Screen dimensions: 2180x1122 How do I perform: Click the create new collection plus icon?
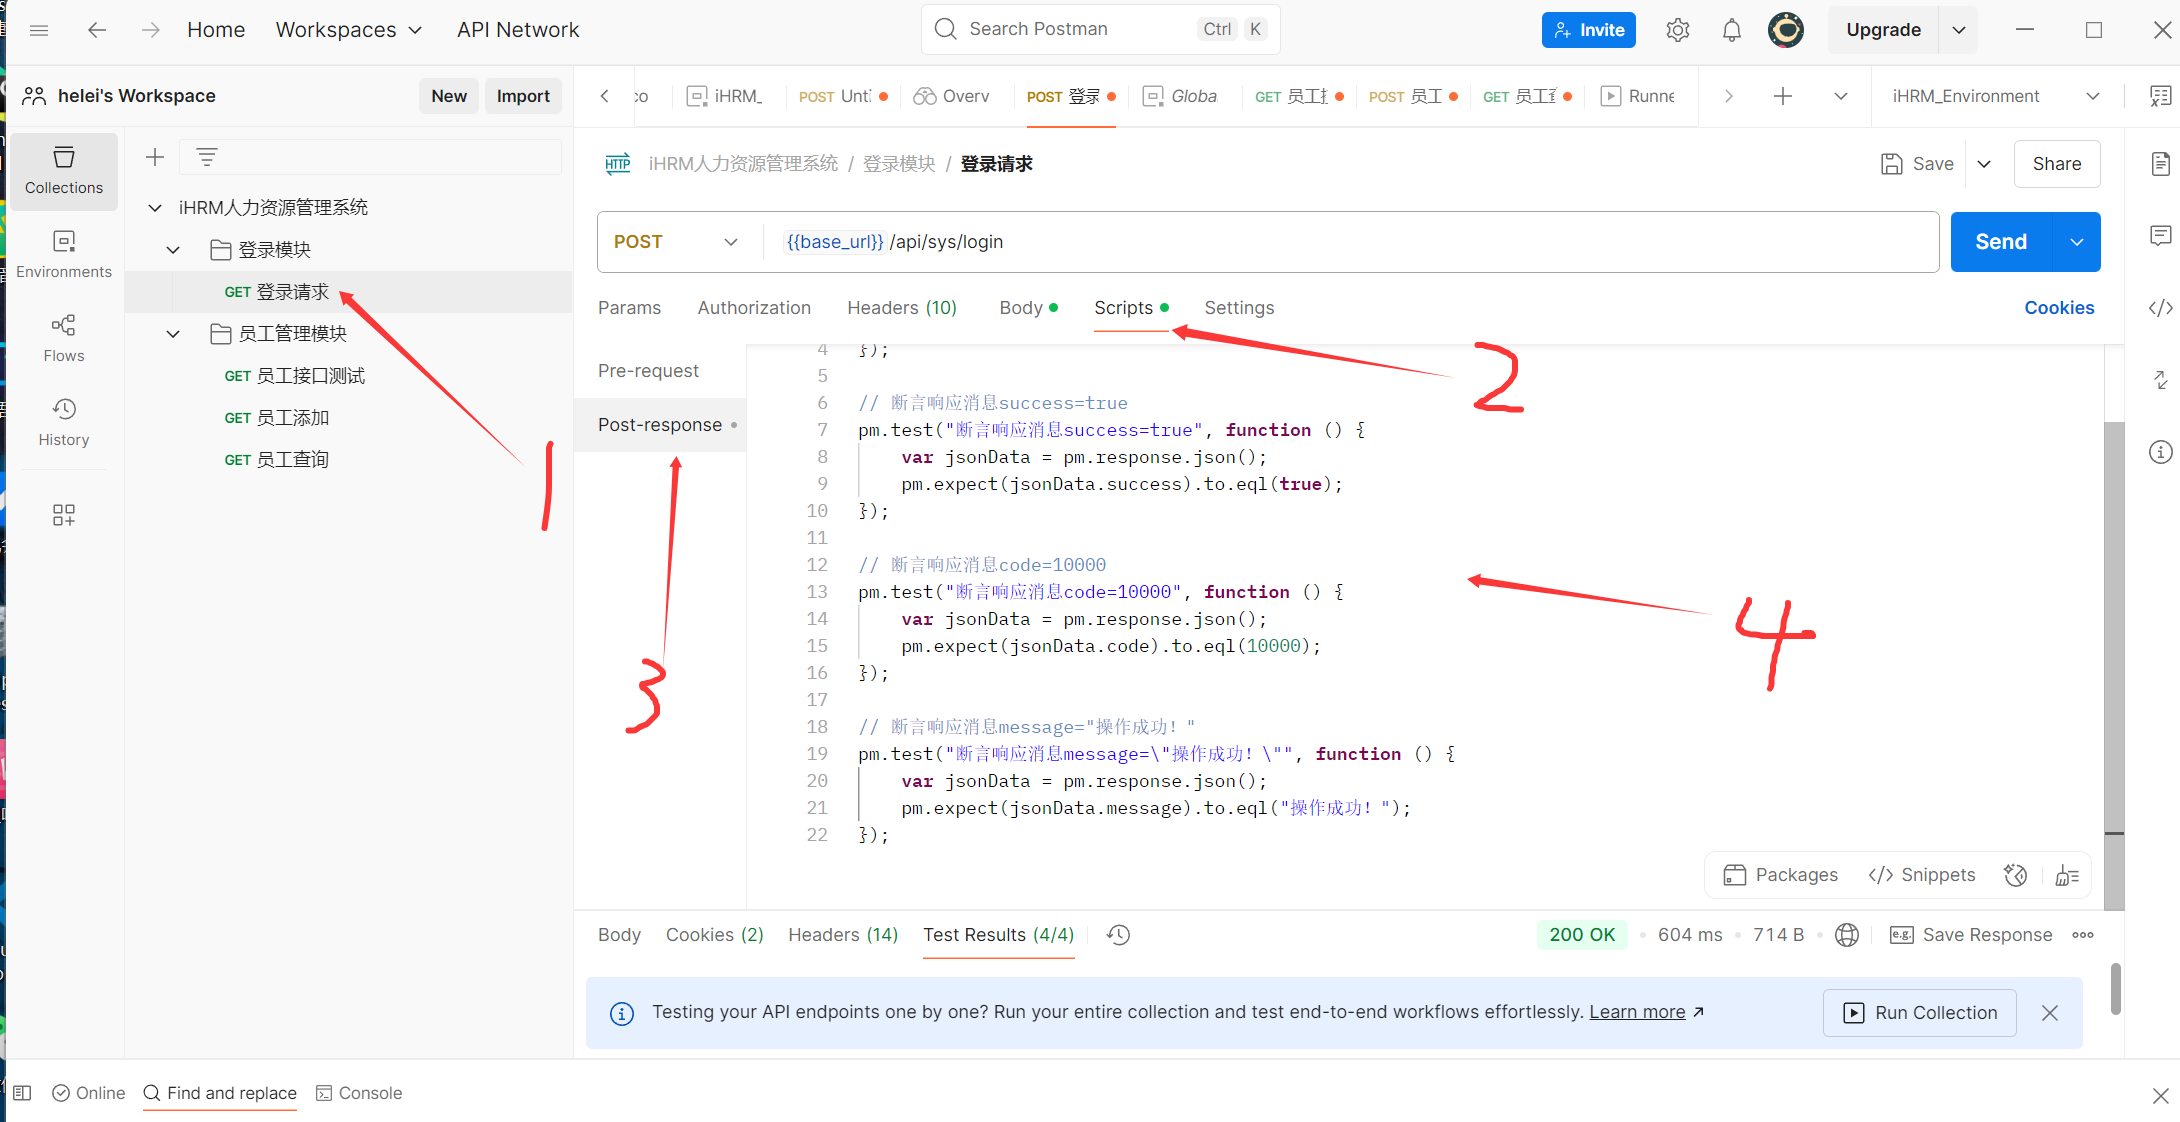(155, 157)
